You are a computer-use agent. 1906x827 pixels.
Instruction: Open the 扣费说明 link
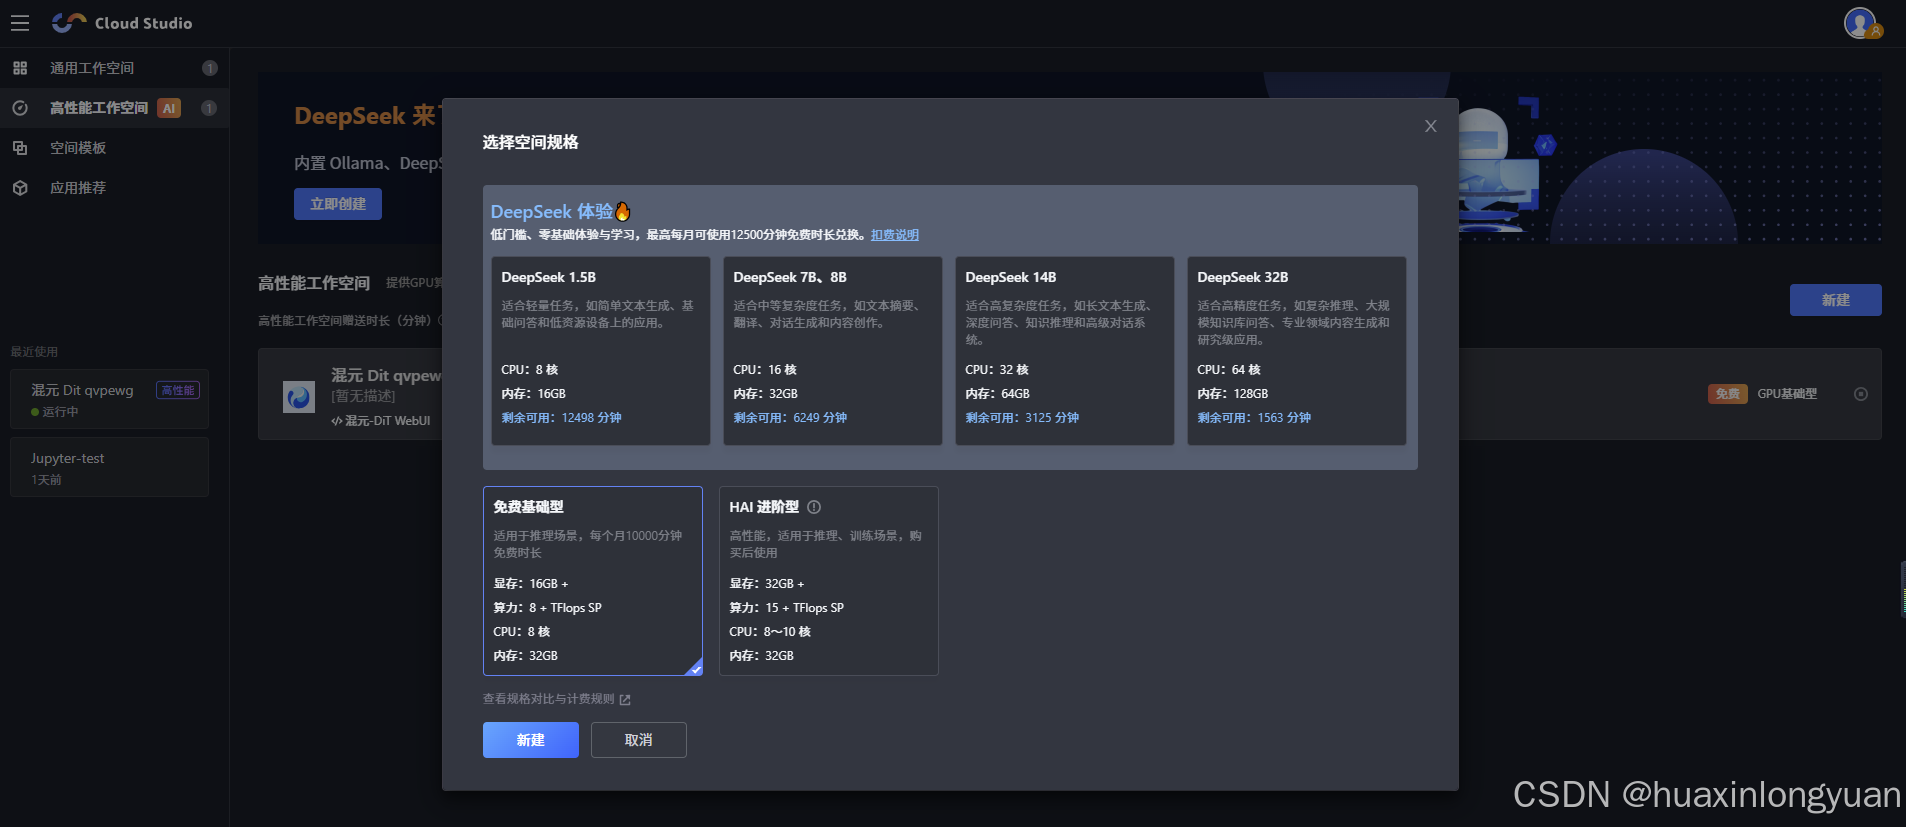[x=895, y=235]
